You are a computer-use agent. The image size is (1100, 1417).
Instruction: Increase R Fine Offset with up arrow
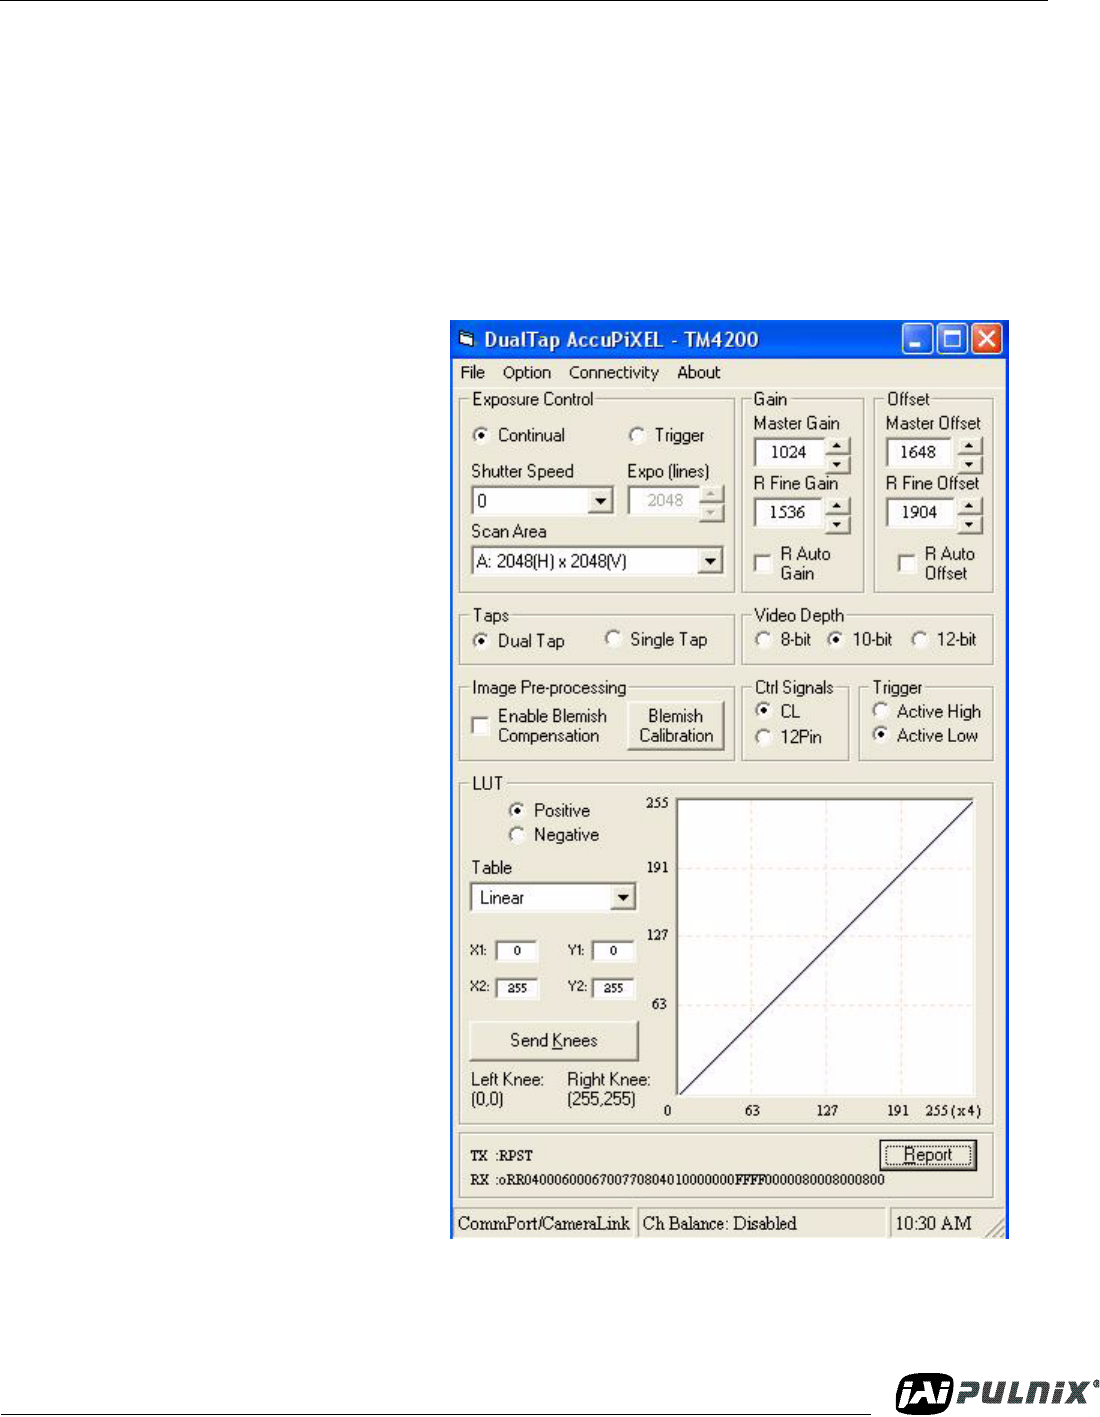coord(969,505)
